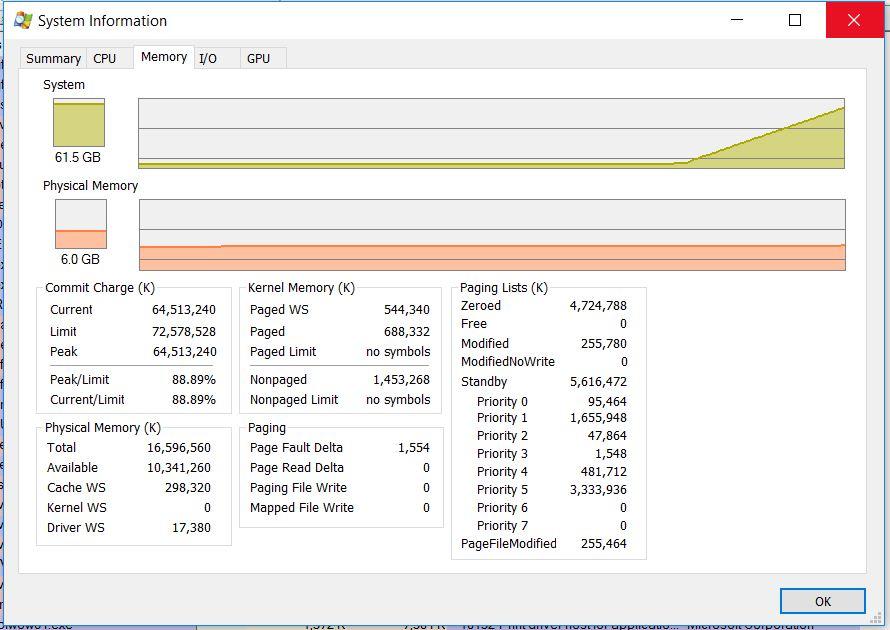
Task: Click the Physical Memory 6.0 GB gauge
Action: coord(80,224)
